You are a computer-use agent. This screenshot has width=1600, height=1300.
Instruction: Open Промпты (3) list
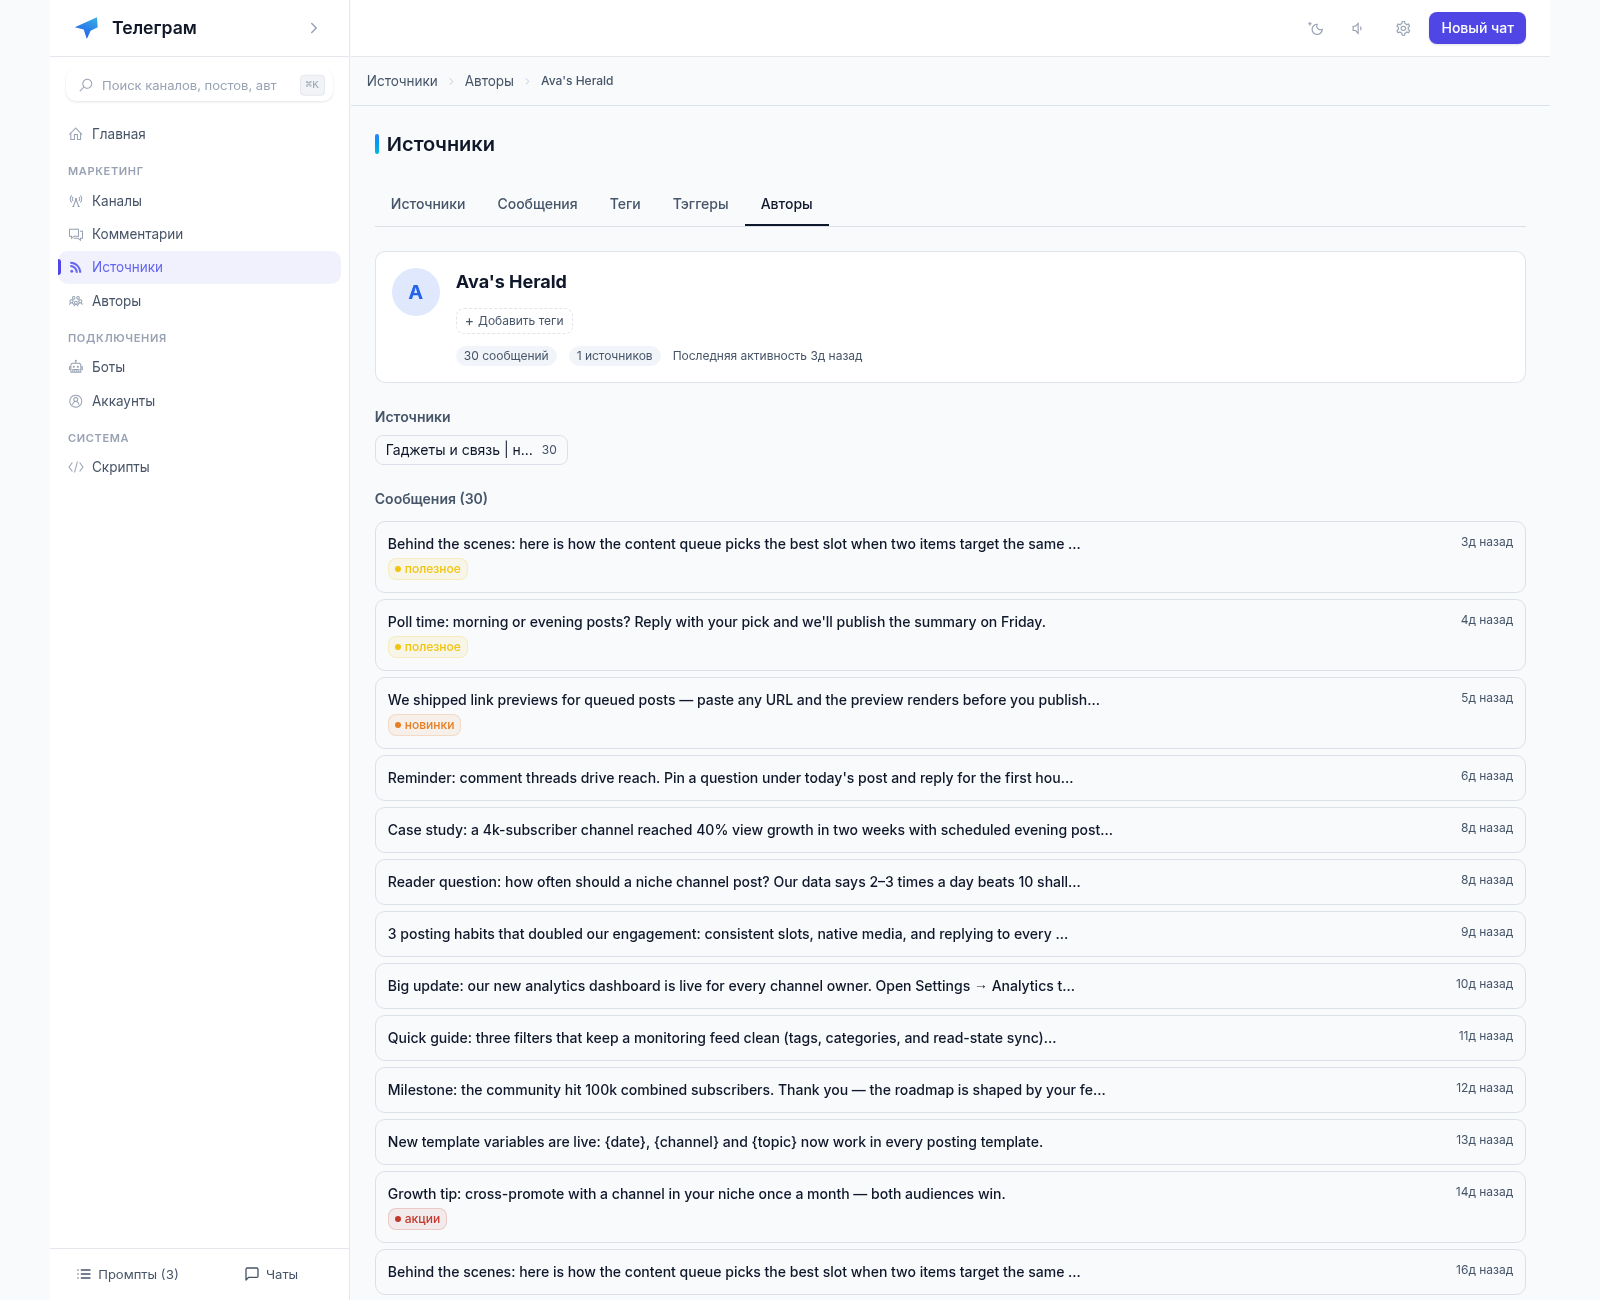coord(128,1274)
